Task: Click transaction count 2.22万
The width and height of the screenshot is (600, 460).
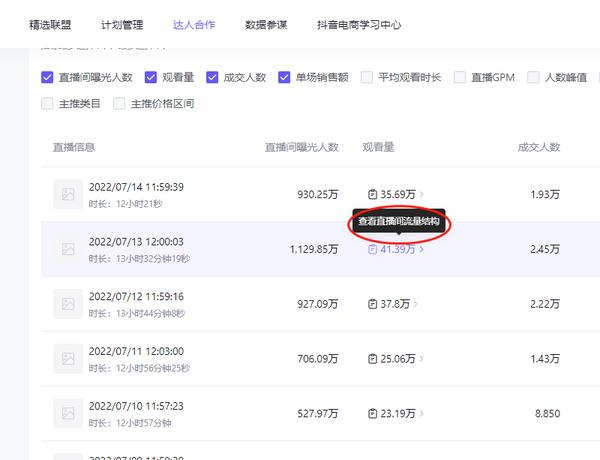Action: pyautogui.click(x=545, y=304)
